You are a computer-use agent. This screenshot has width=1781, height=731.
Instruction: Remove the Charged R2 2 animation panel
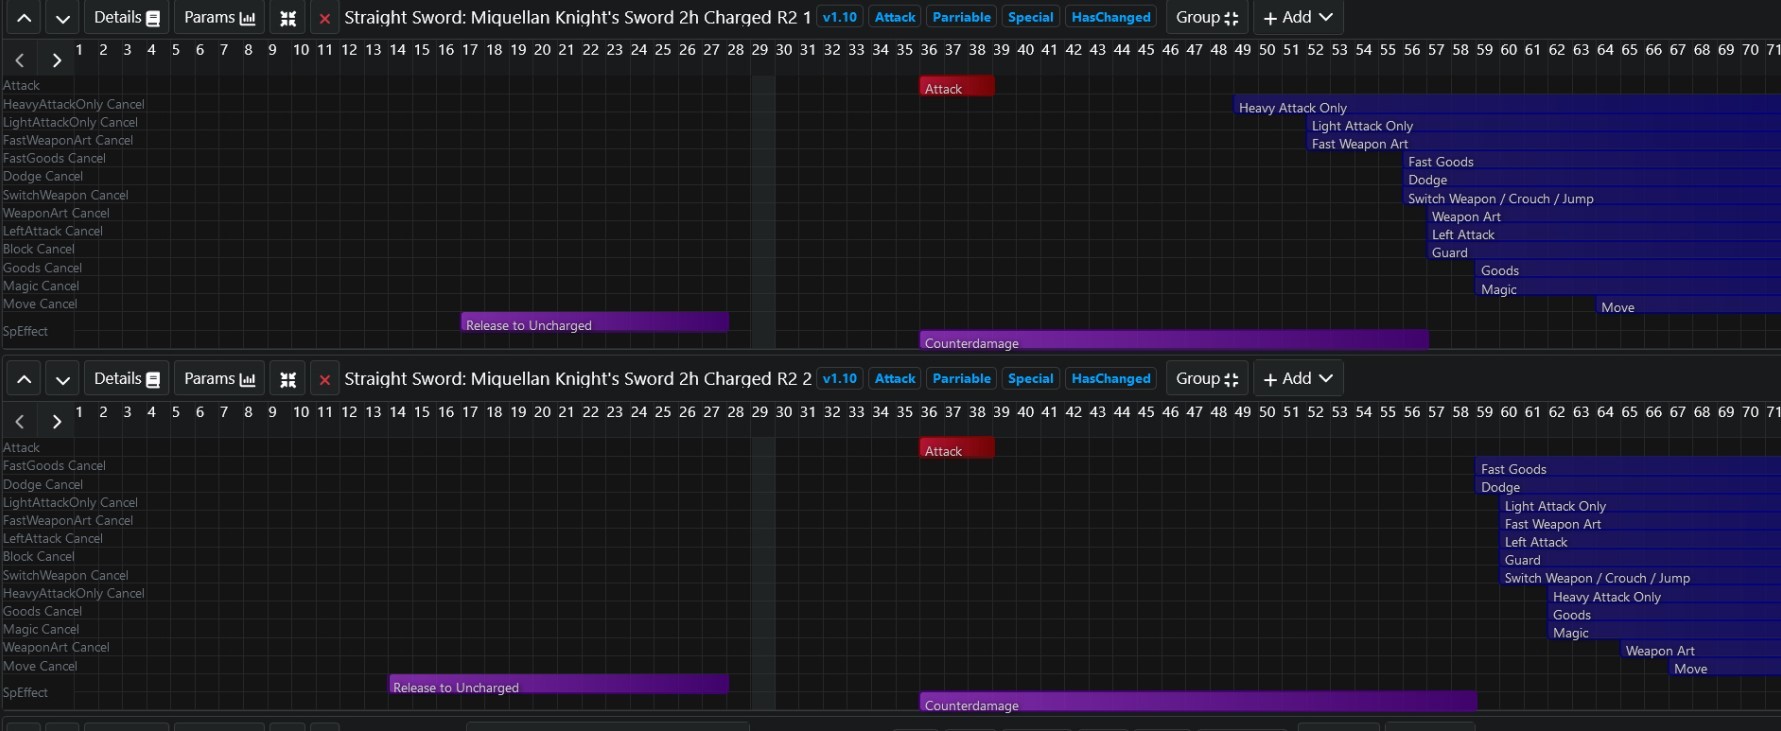(324, 379)
